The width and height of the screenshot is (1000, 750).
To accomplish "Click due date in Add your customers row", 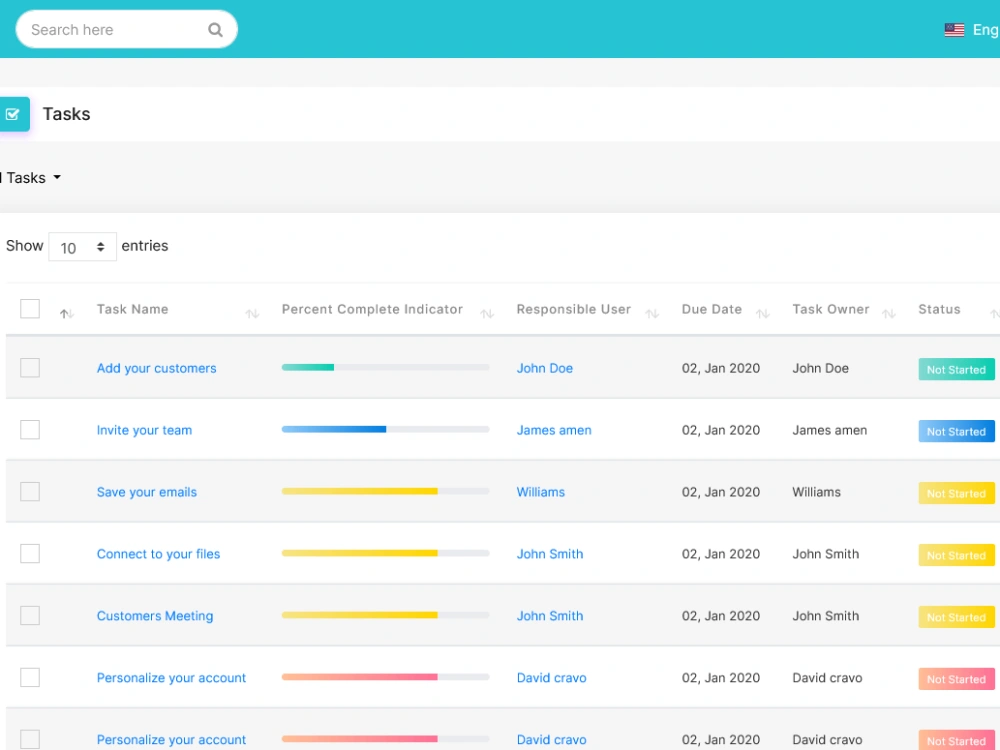I will click(x=721, y=368).
